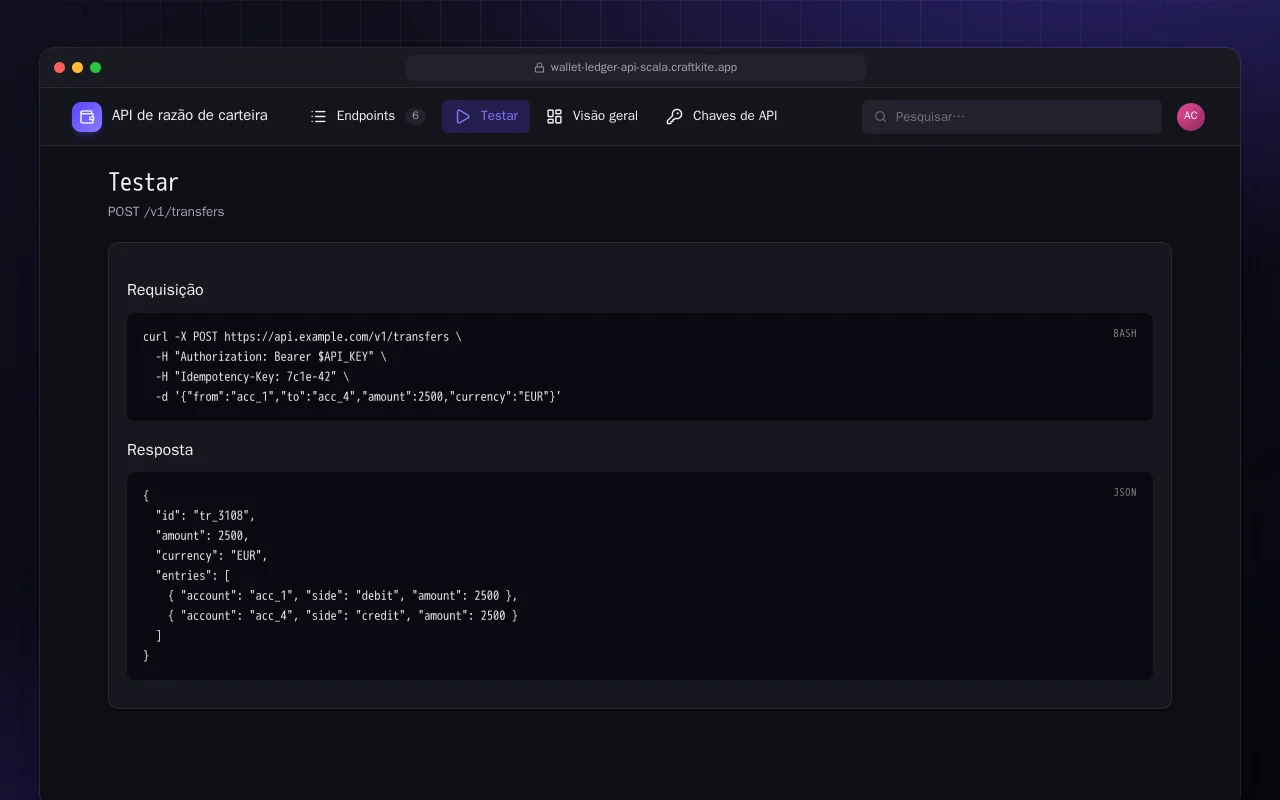Click the Idempotency-Key header line

pyautogui.click(x=252, y=377)
